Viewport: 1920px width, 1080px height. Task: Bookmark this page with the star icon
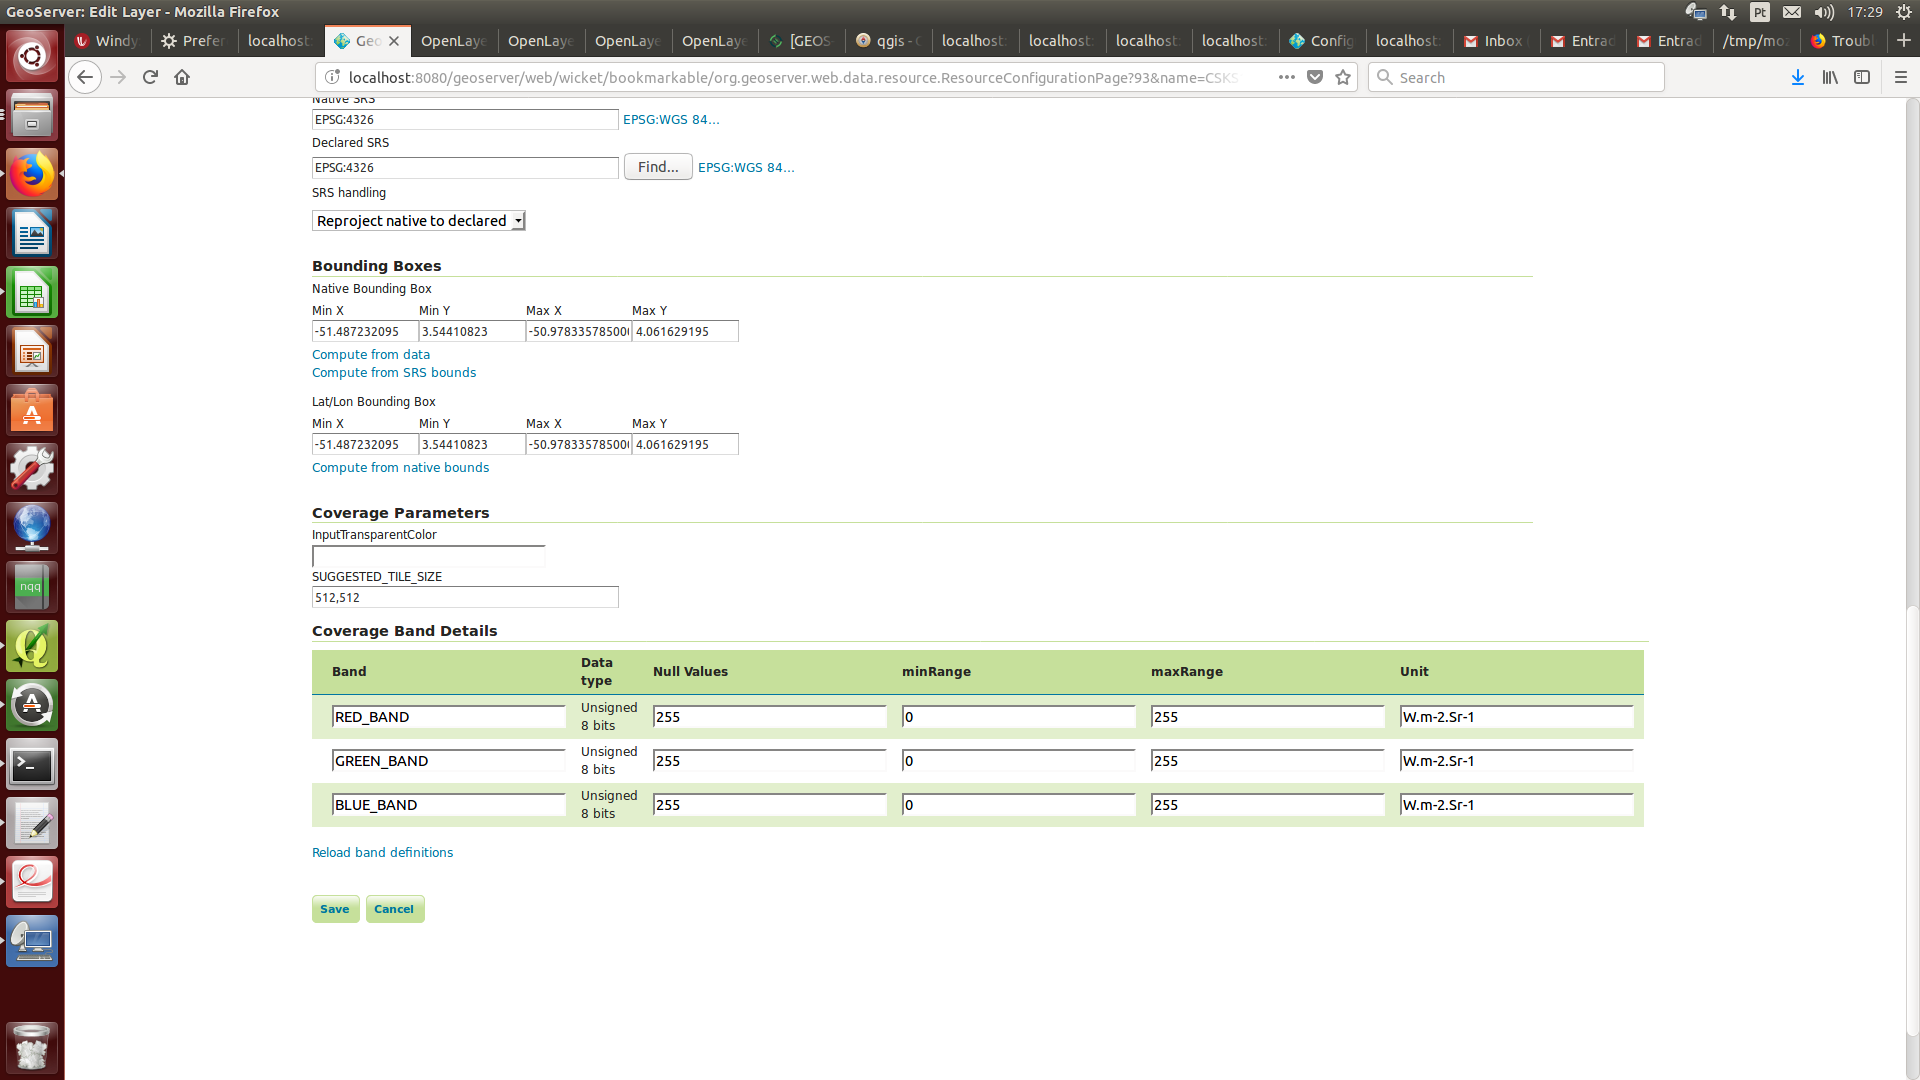point(1343,77)
